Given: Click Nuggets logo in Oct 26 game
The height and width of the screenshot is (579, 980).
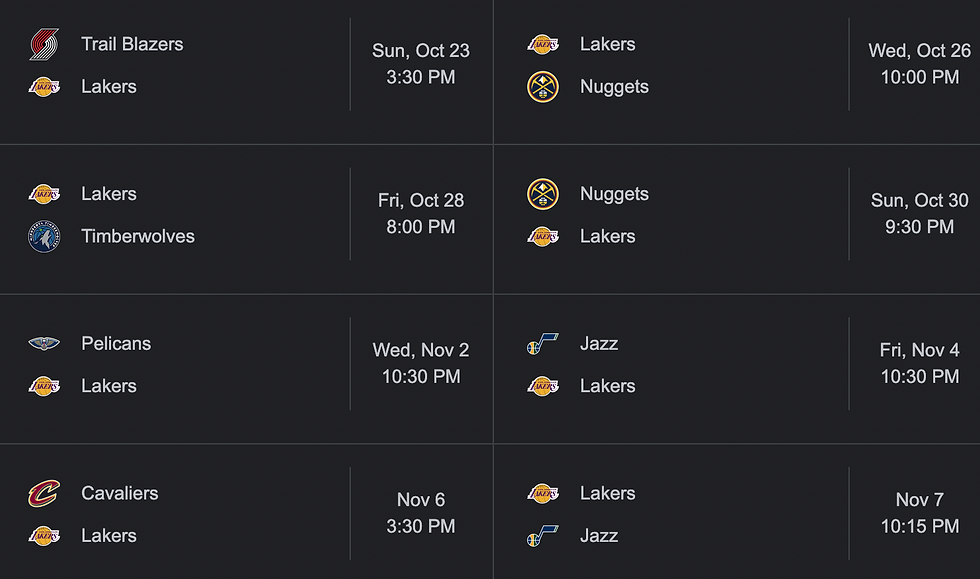Looking at the screenshot, I should tap(542, 87).
